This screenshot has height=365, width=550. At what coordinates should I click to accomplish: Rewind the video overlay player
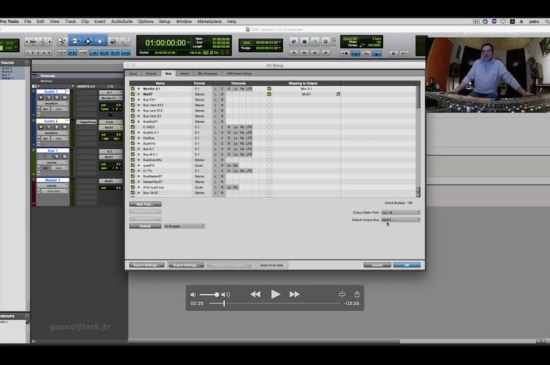[x=255, y=294]
